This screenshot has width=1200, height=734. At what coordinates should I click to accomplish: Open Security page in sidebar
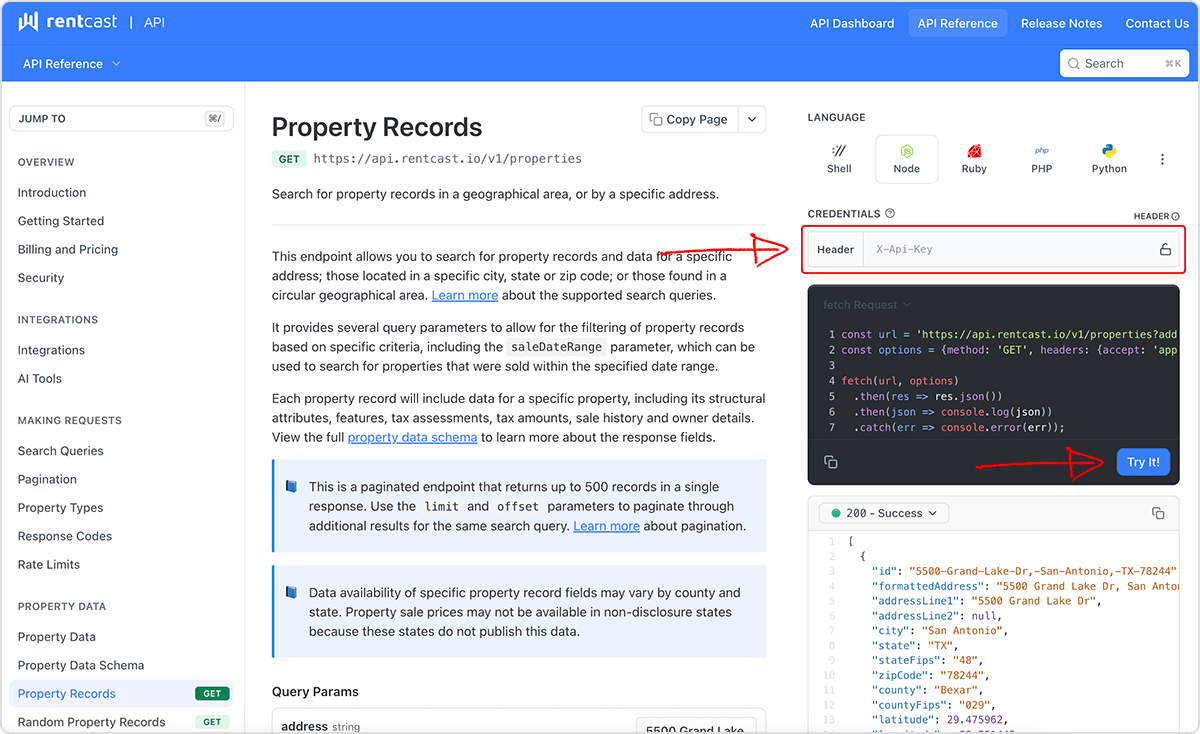(41, 278)
